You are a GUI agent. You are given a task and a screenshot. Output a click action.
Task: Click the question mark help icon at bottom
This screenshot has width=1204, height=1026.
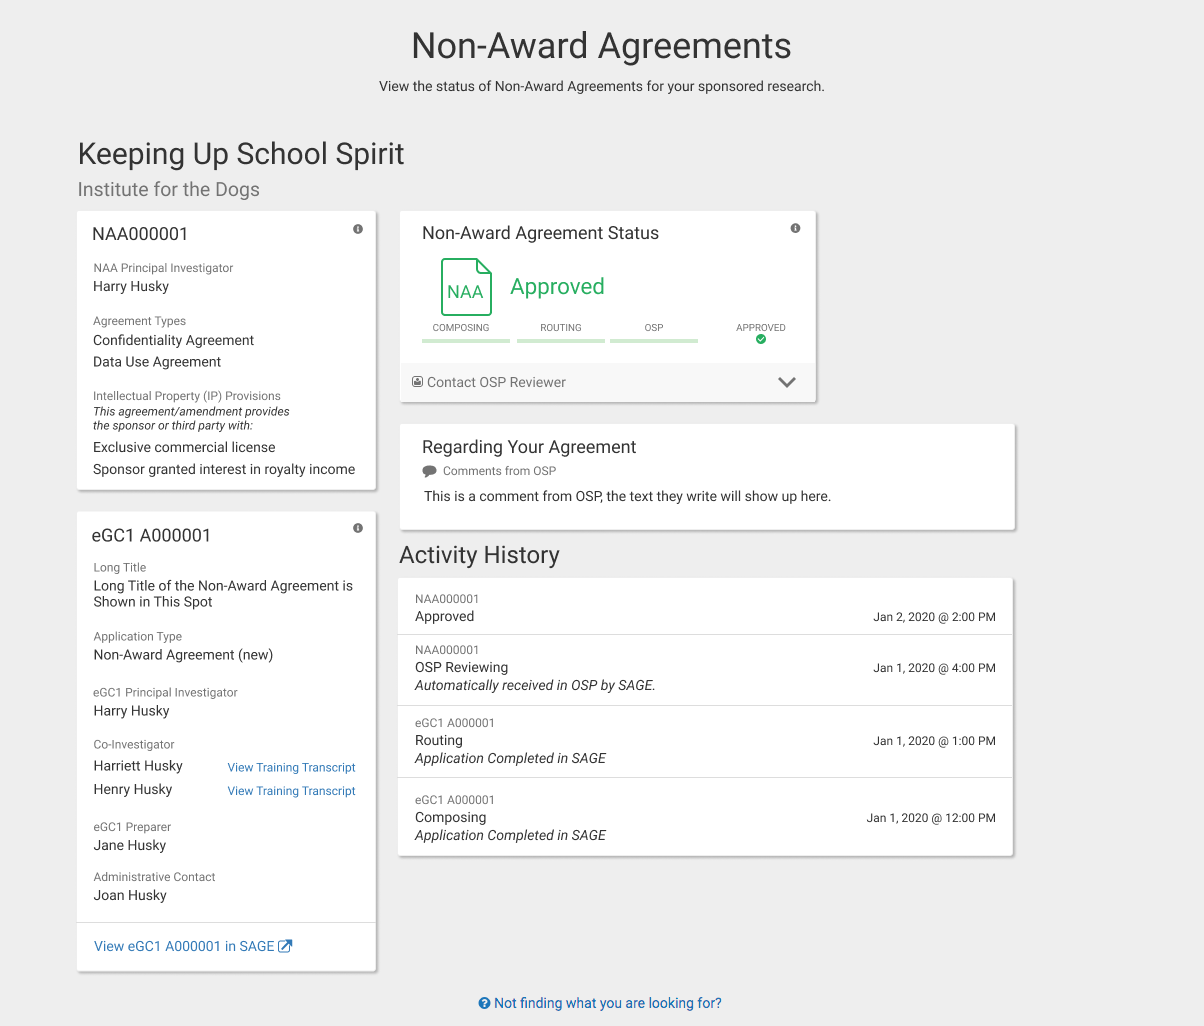[484, 1003]
